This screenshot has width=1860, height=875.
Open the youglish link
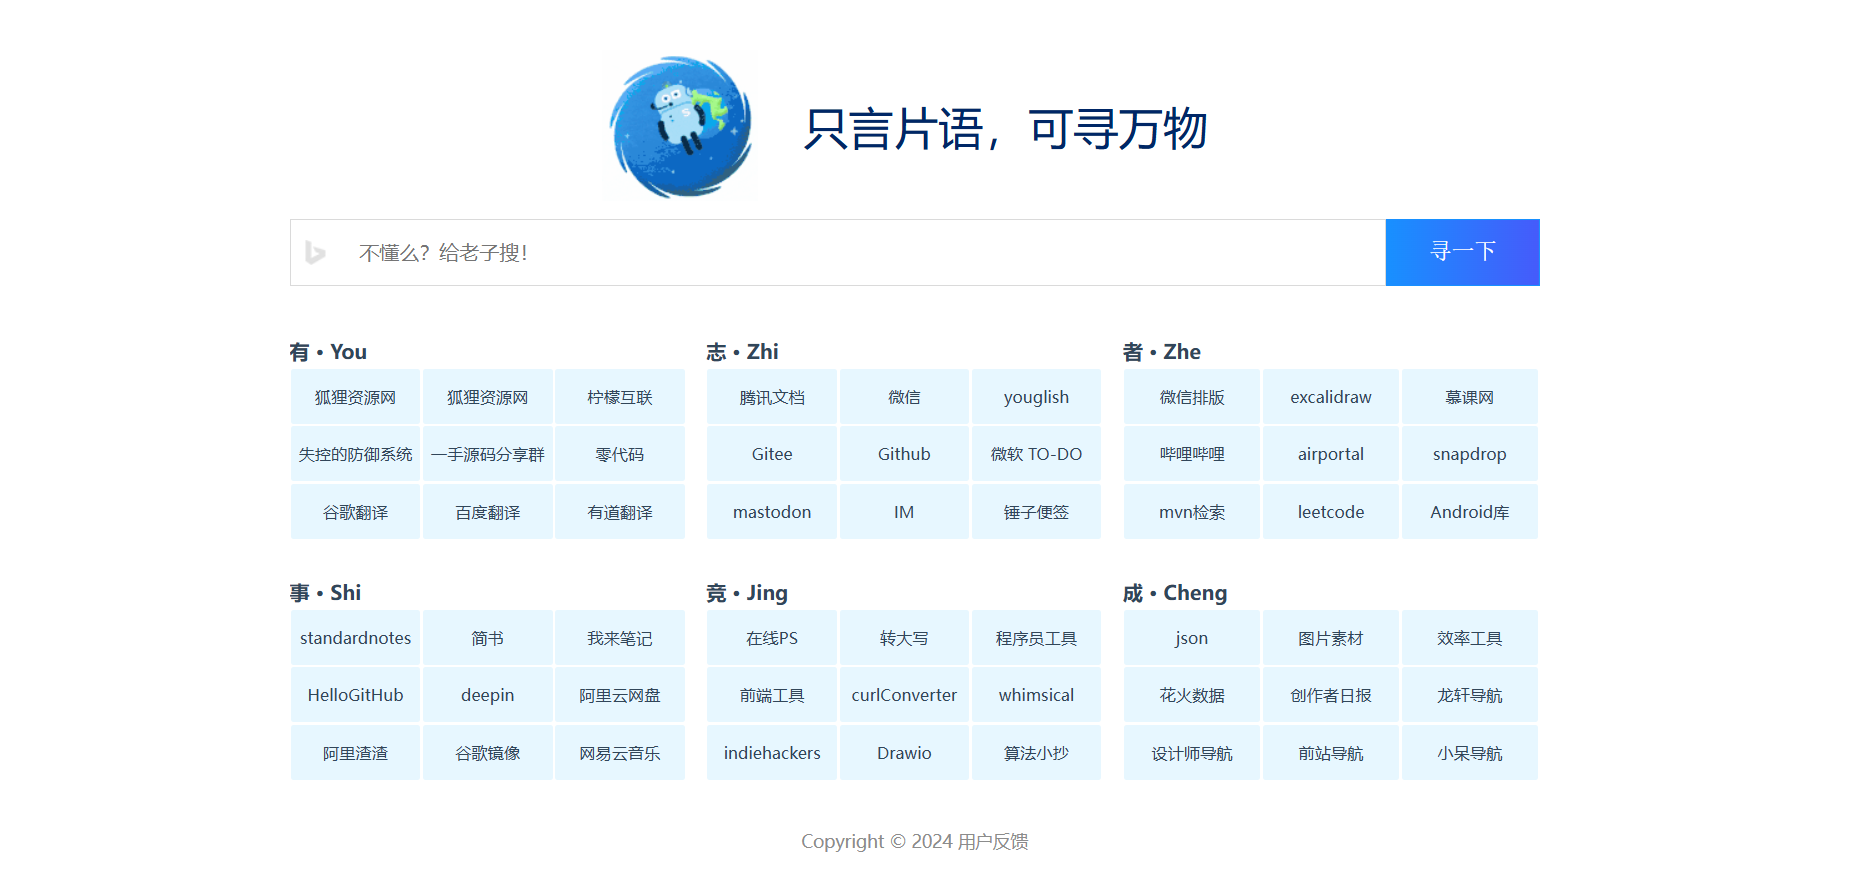[1036, 397]
